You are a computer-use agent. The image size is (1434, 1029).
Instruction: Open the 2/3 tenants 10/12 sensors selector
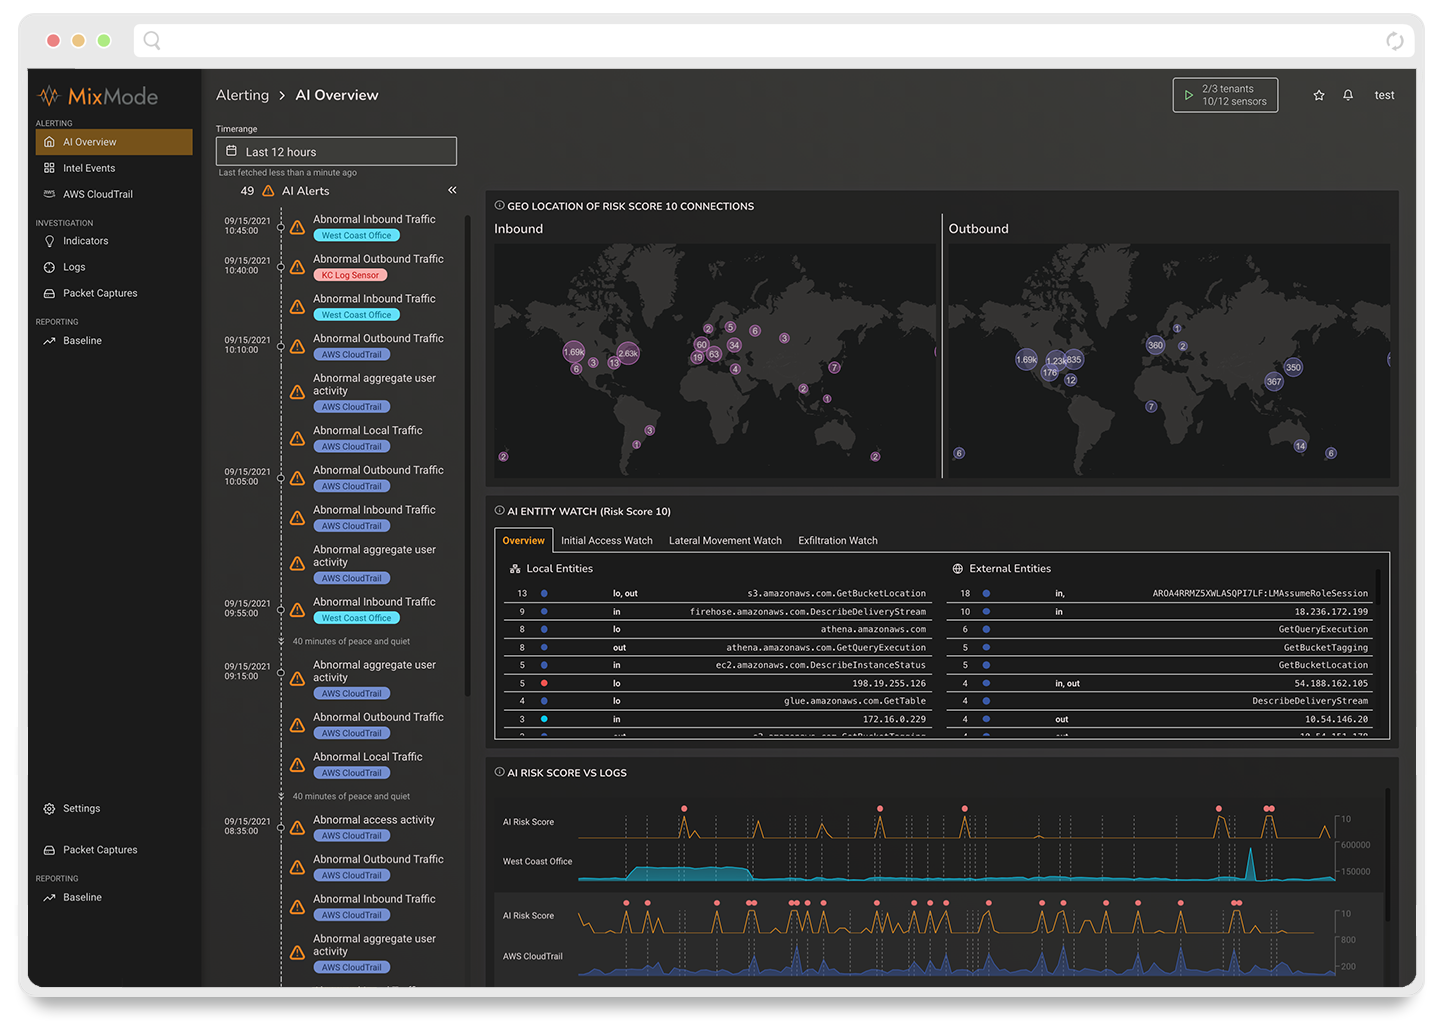[1225, 95]
